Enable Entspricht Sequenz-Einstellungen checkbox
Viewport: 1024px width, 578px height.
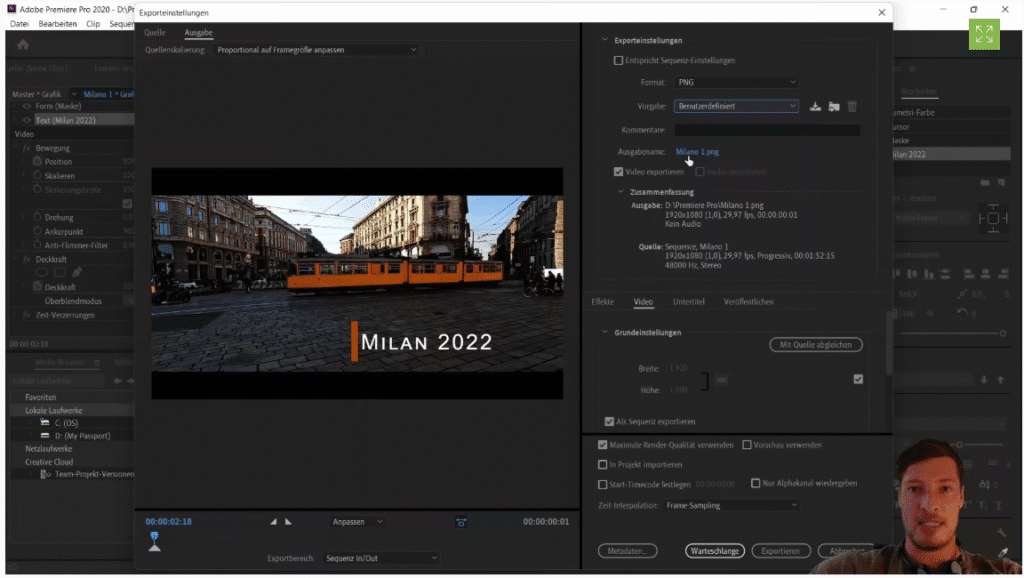pyautogui.click(x=618, y=61)
